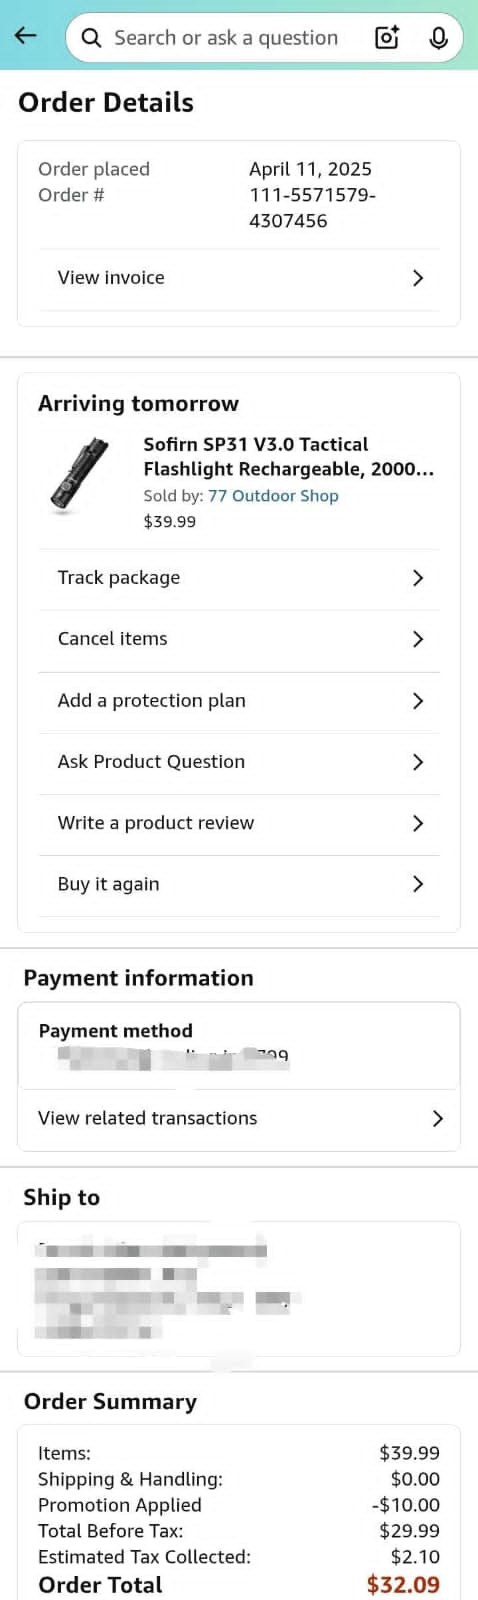This screenshot has height=1600, width=478.
Task: Tap the Ask Product Question chevron
Action: tap(418, 762)
